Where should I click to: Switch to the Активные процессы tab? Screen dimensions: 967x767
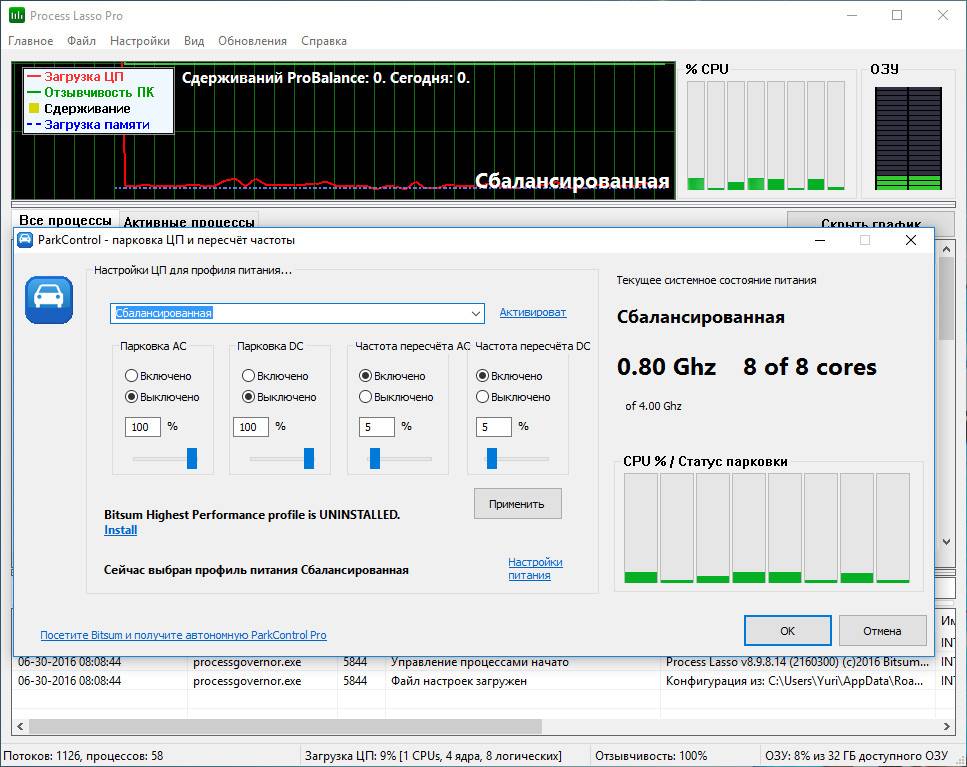189,222
